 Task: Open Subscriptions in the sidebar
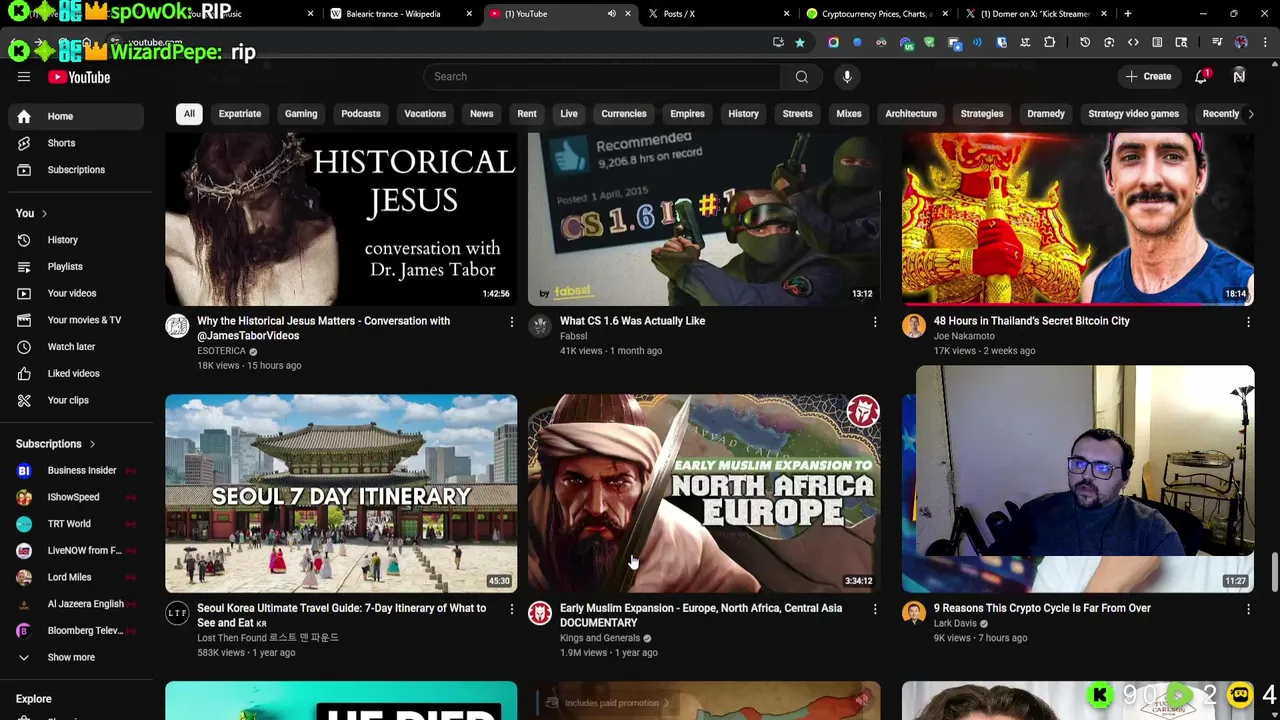click(76, 170)
